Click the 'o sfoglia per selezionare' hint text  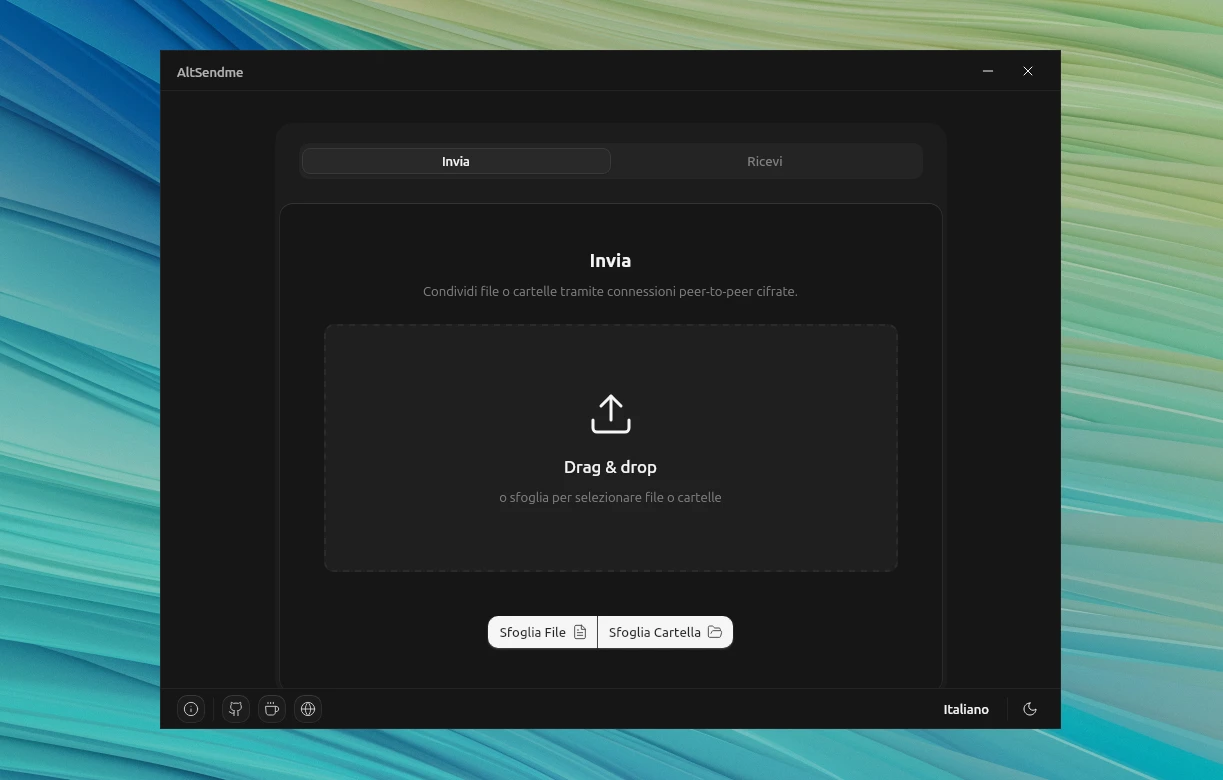(x=610, y=497)
